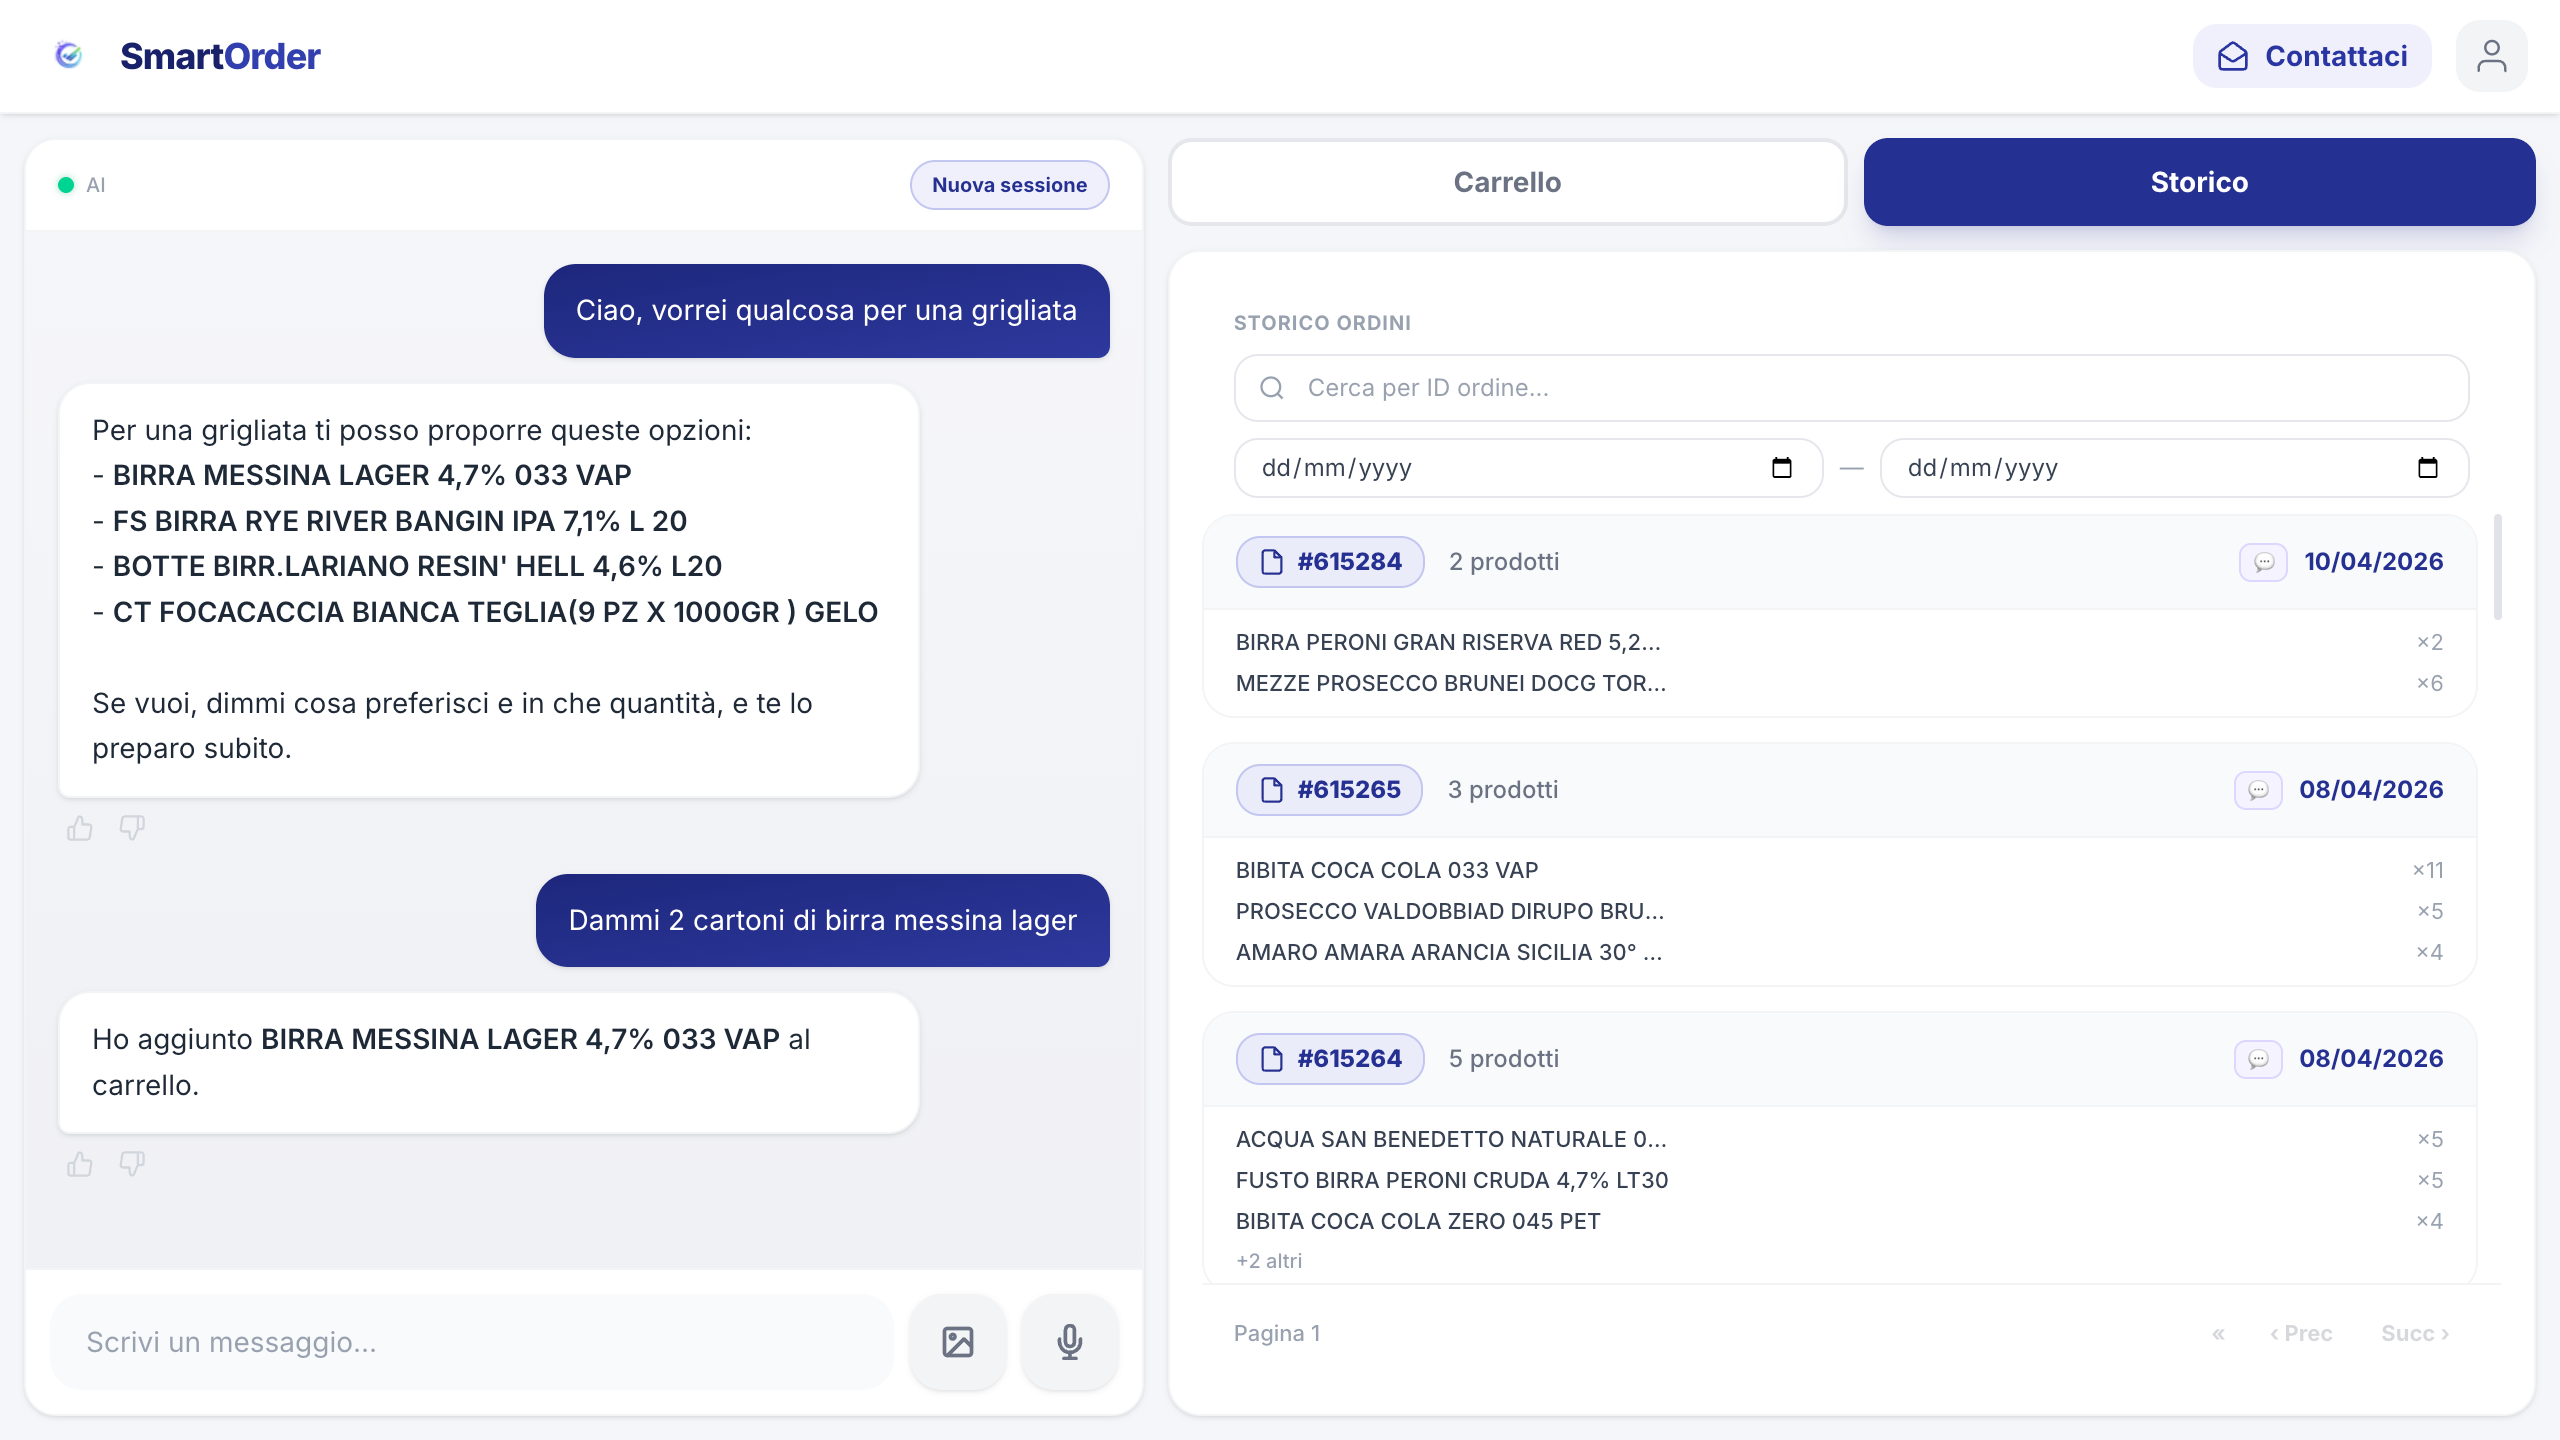Focus the end date dd/mm/yyyy field
The image size is (2560, 1440).
pyautogui.click(x=2174, y=468)
